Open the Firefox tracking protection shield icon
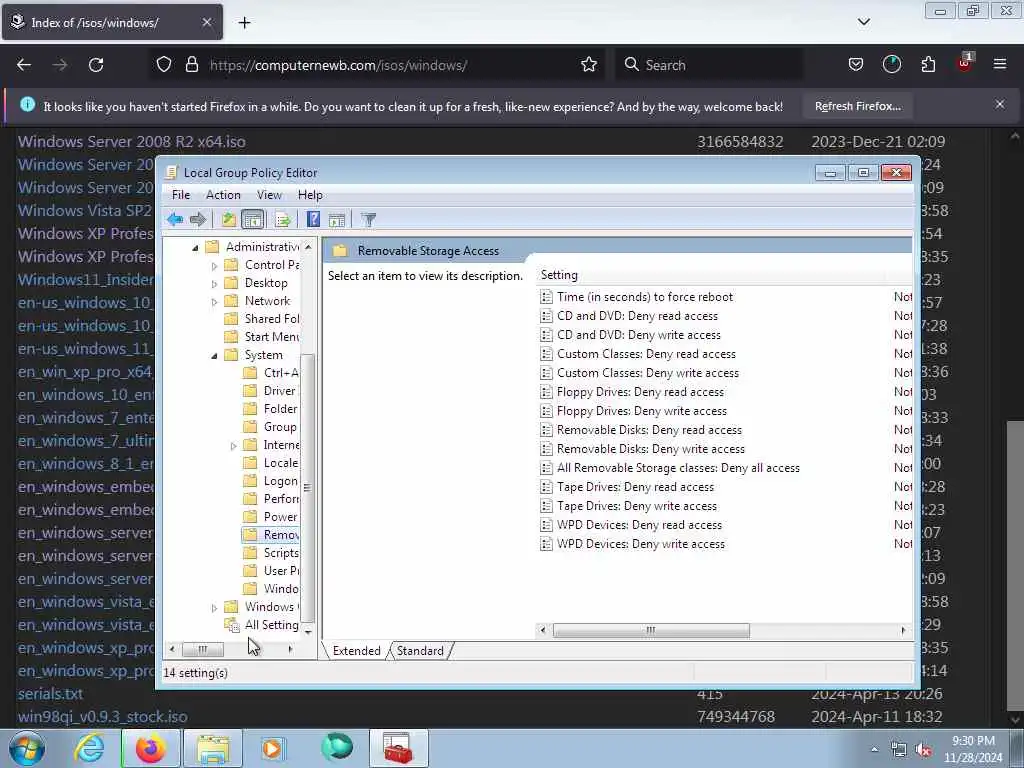The width and height of the screenshot is (1024, 768). pyautogui.click(x=164, y=65)
